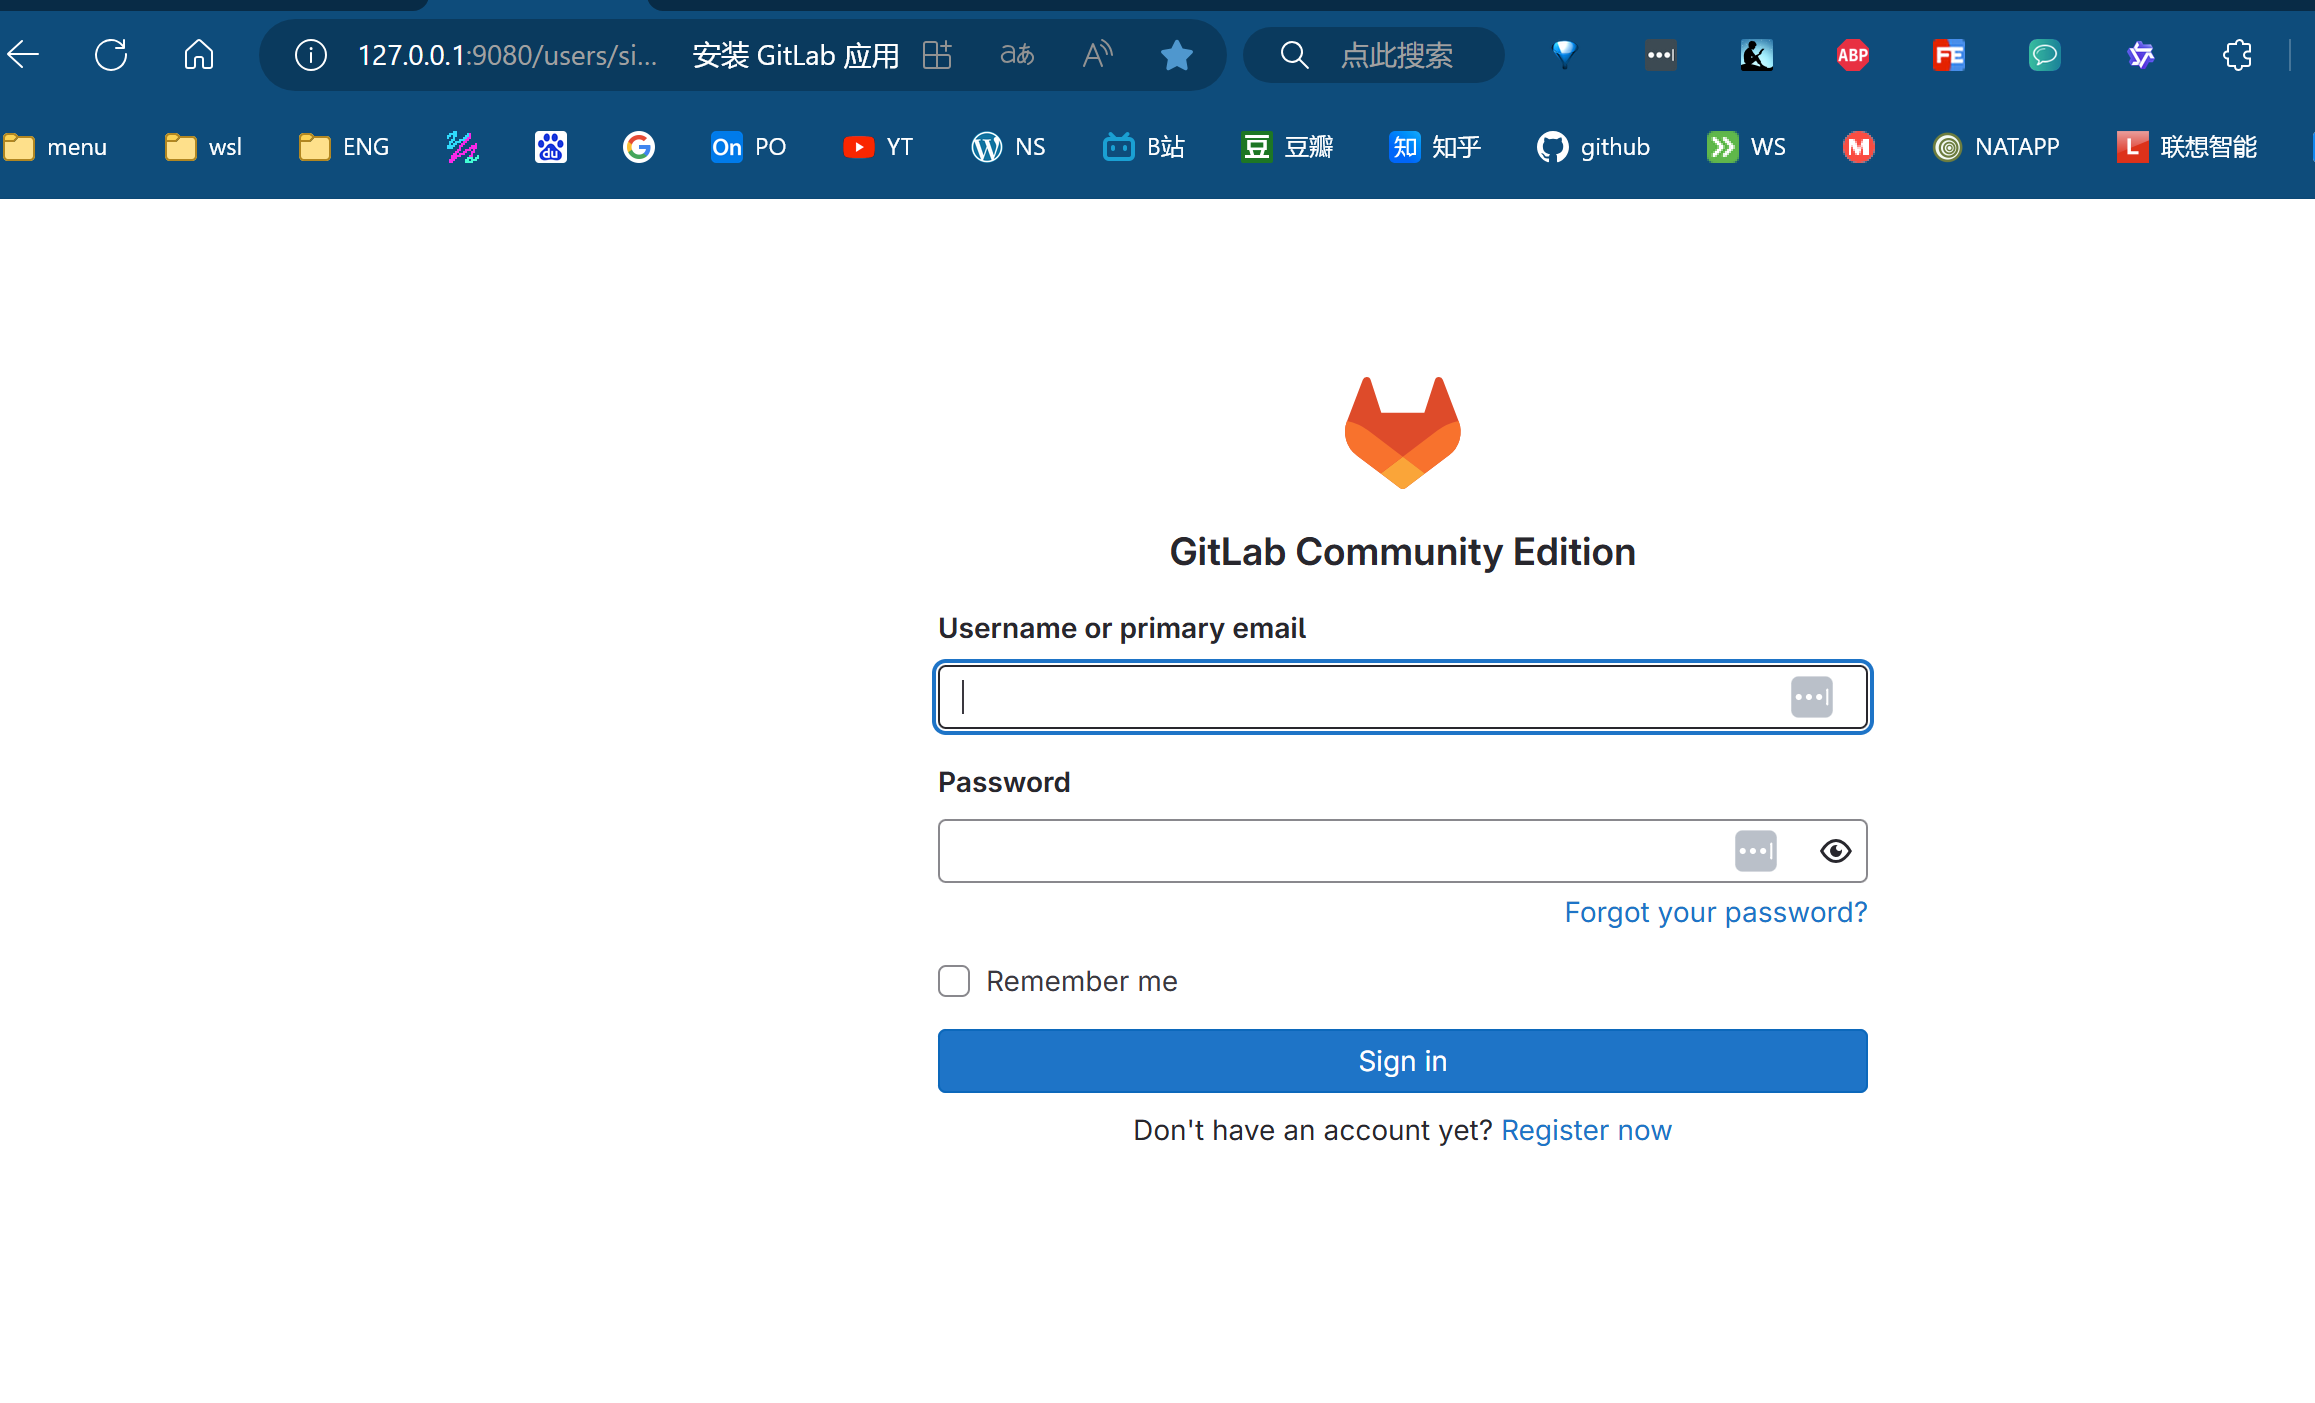Install the GitLab app from address bar
The height and width of the screenshot is (1403, 2315).
coord(796,55)
